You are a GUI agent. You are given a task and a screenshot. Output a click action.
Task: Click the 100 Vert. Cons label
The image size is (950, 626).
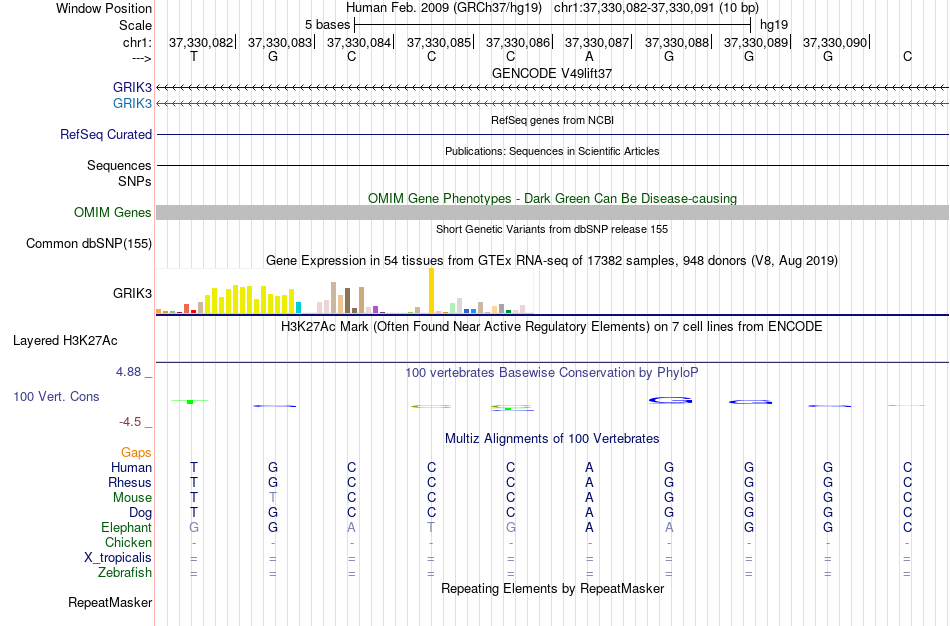pos(56,396)
